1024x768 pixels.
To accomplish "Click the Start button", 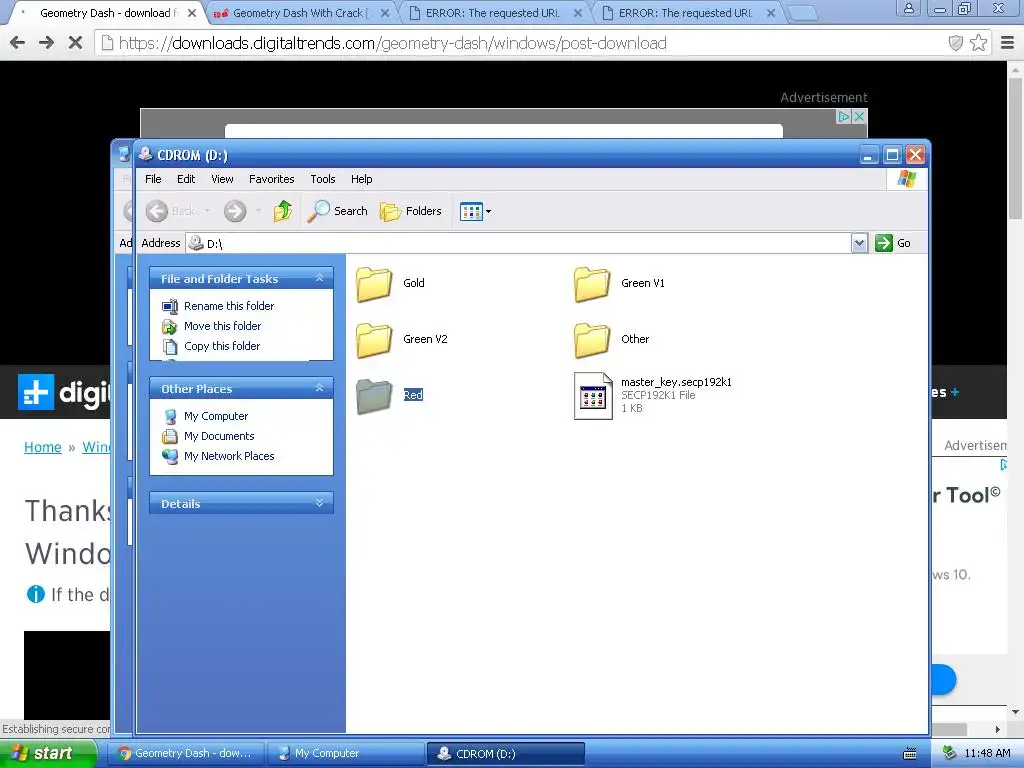I will point(48,753).
